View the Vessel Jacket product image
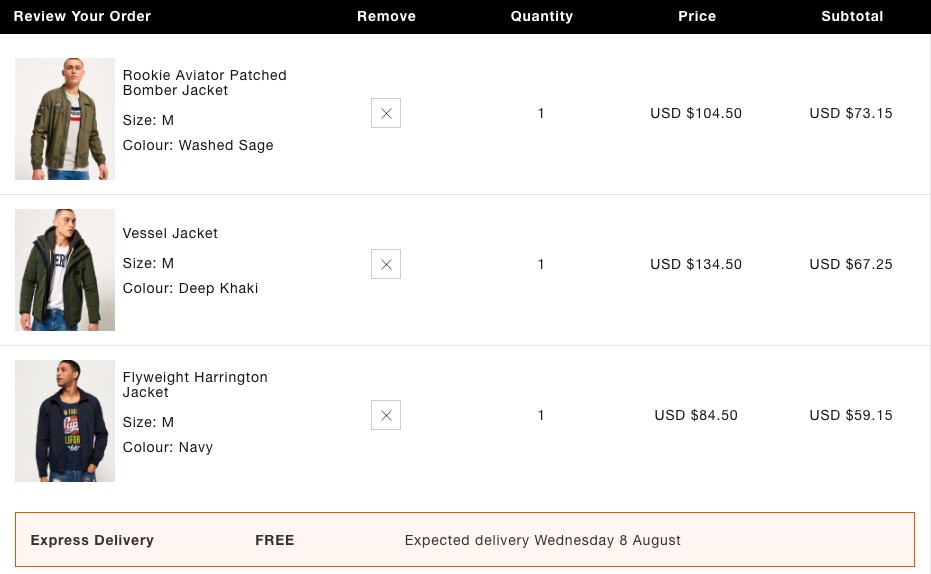The image size is (931, 574). [65, 270]
